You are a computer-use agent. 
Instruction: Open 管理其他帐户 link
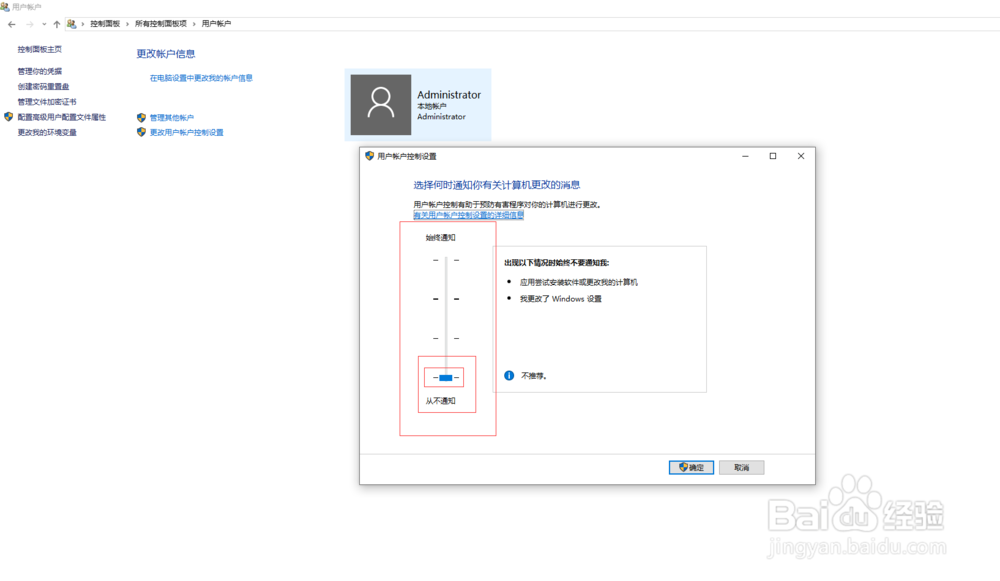(172, 118)
